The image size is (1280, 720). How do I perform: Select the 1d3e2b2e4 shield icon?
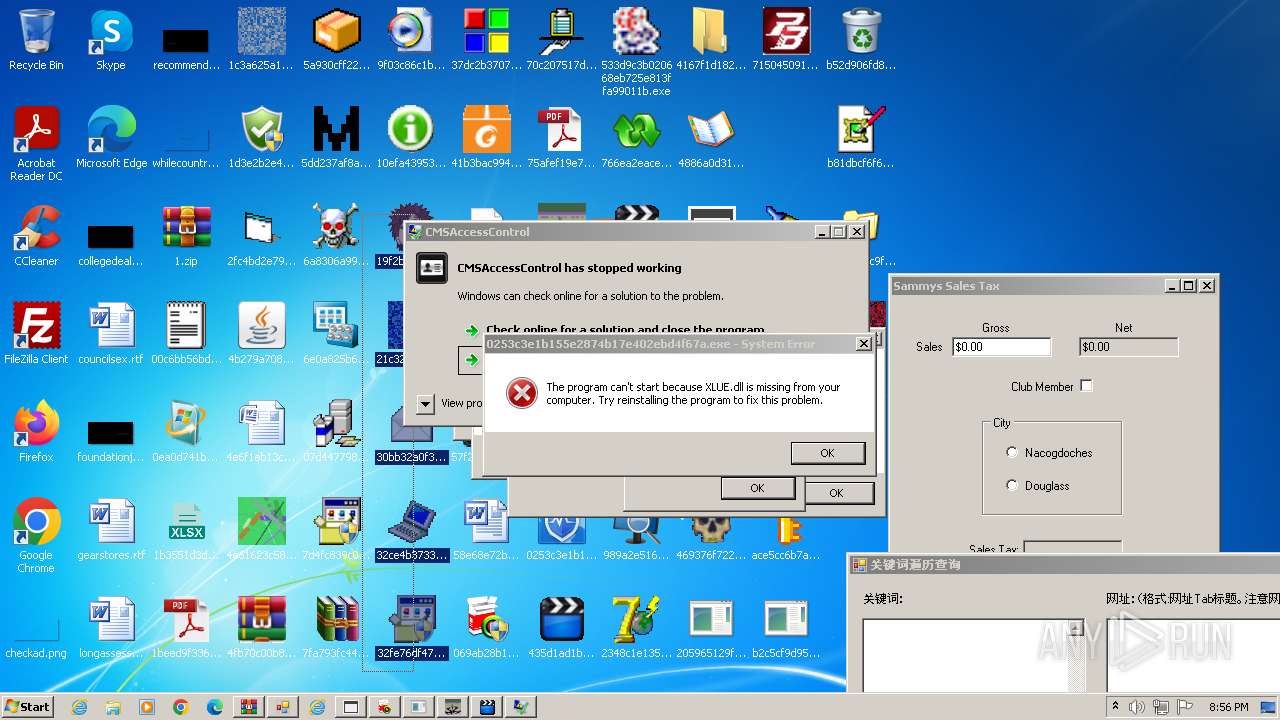point(261,137)
